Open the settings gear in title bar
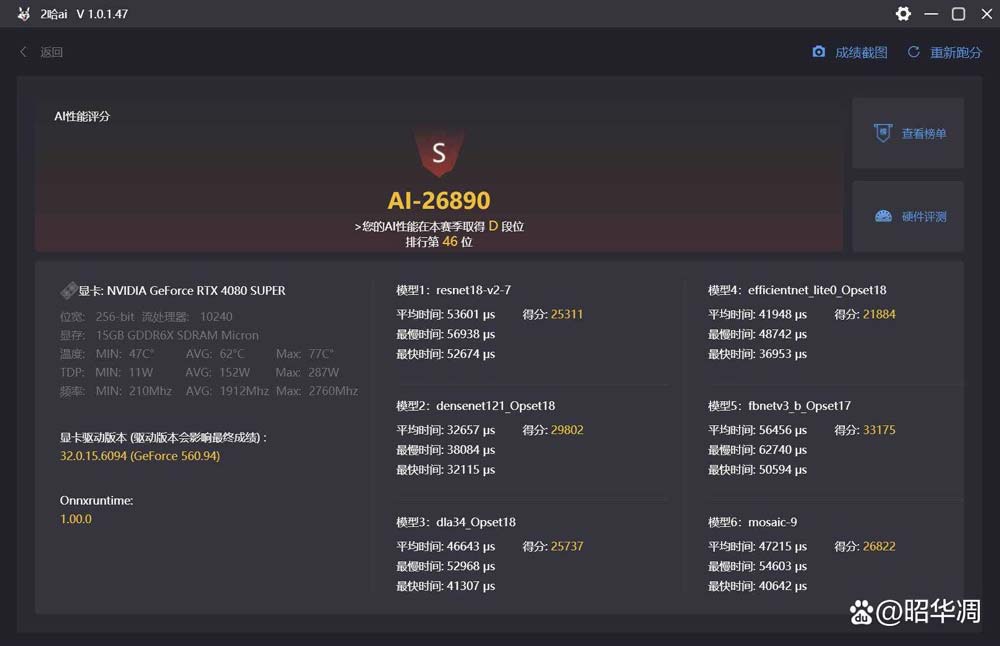The image size is (1000, 646). coord(903,14)
